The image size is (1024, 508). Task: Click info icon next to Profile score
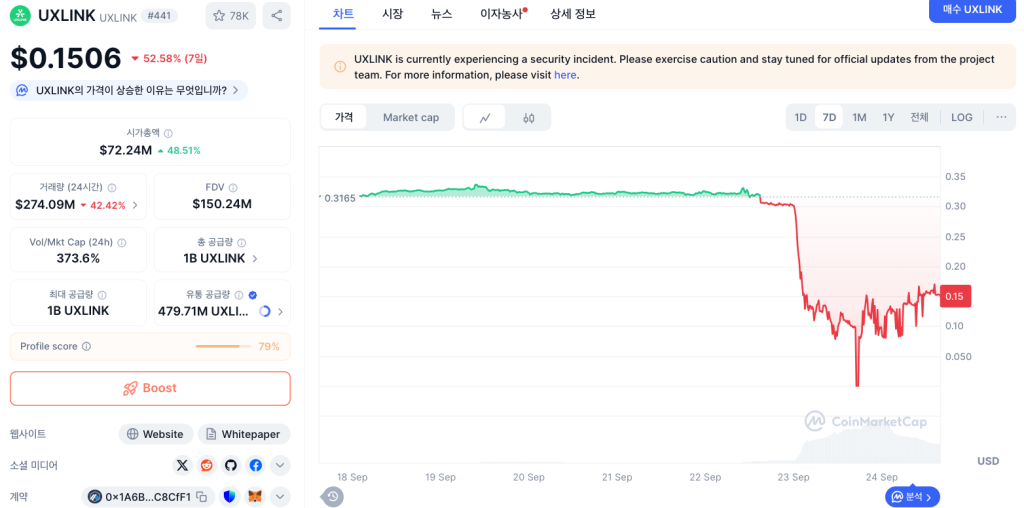coord(87,347)
